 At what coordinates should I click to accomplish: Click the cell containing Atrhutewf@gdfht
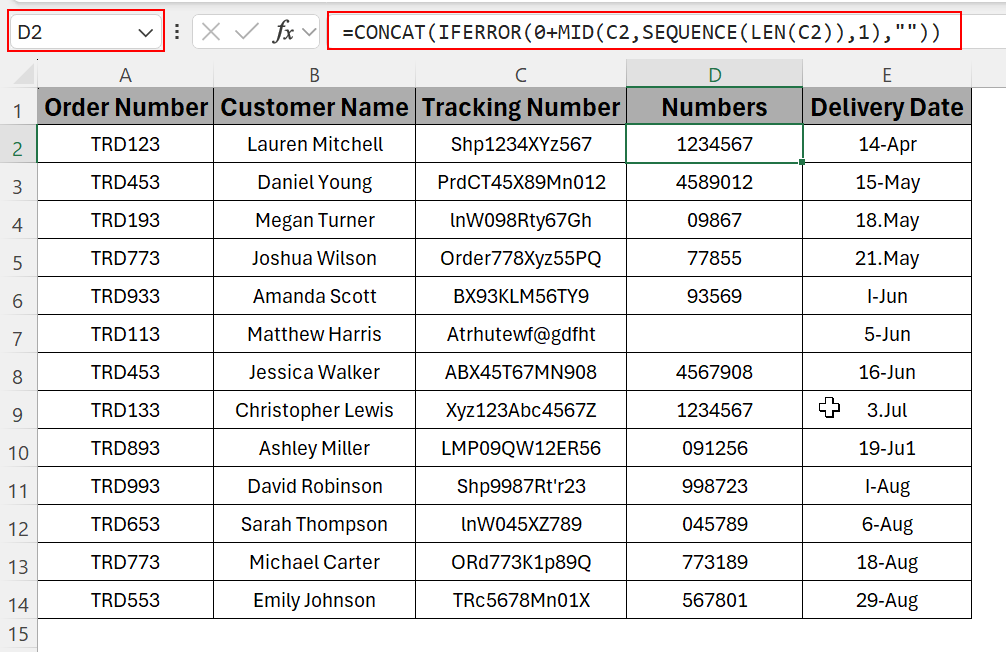coord(520,335)
